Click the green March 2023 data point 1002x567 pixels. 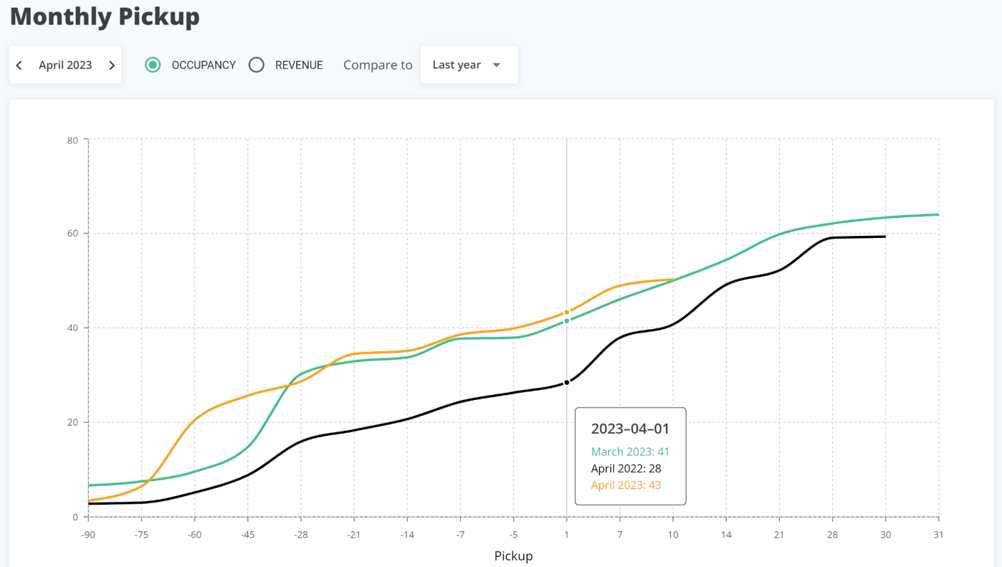pyautogui.click(x=567, y=321)
